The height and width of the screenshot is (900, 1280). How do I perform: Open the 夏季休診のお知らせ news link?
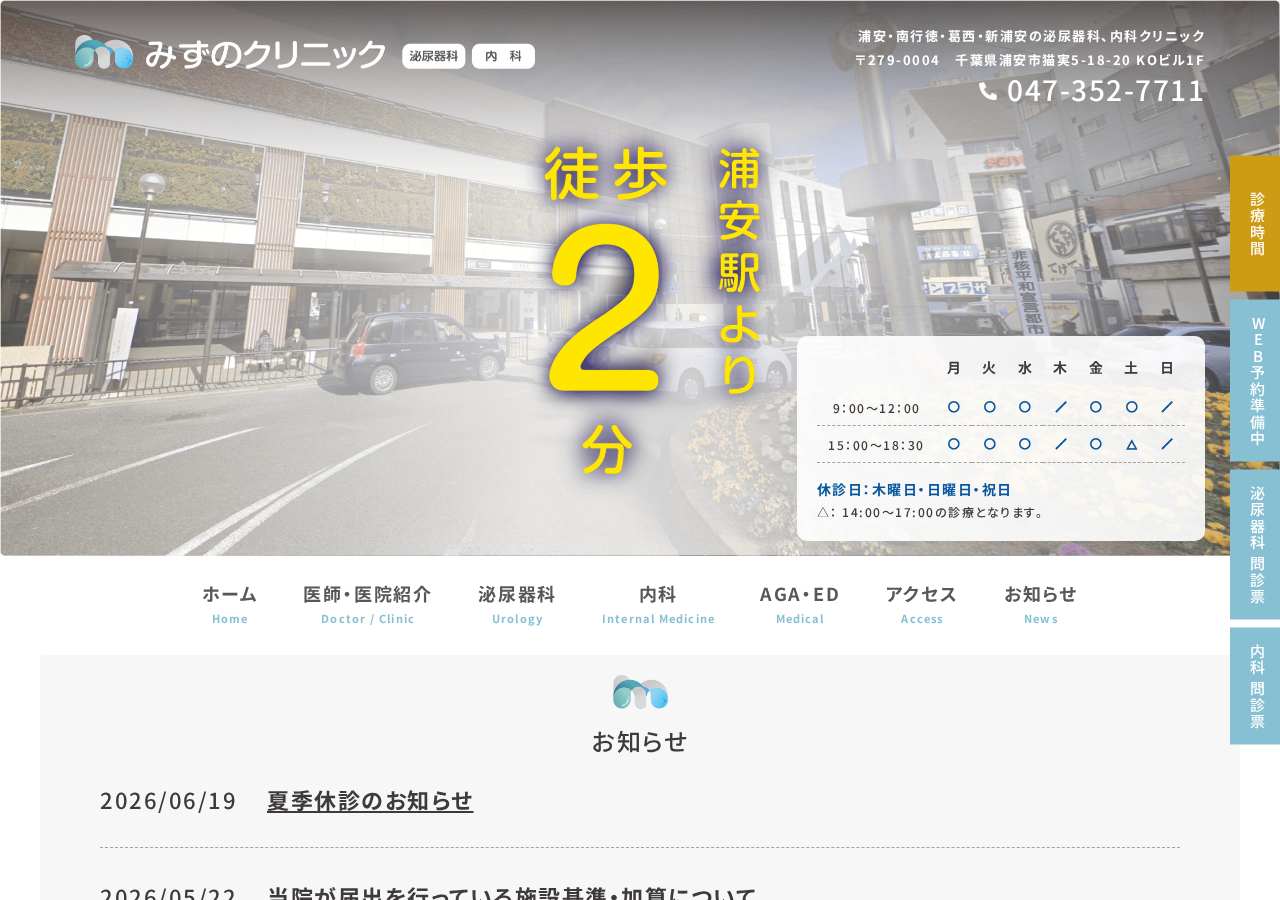tap(370, 801)
